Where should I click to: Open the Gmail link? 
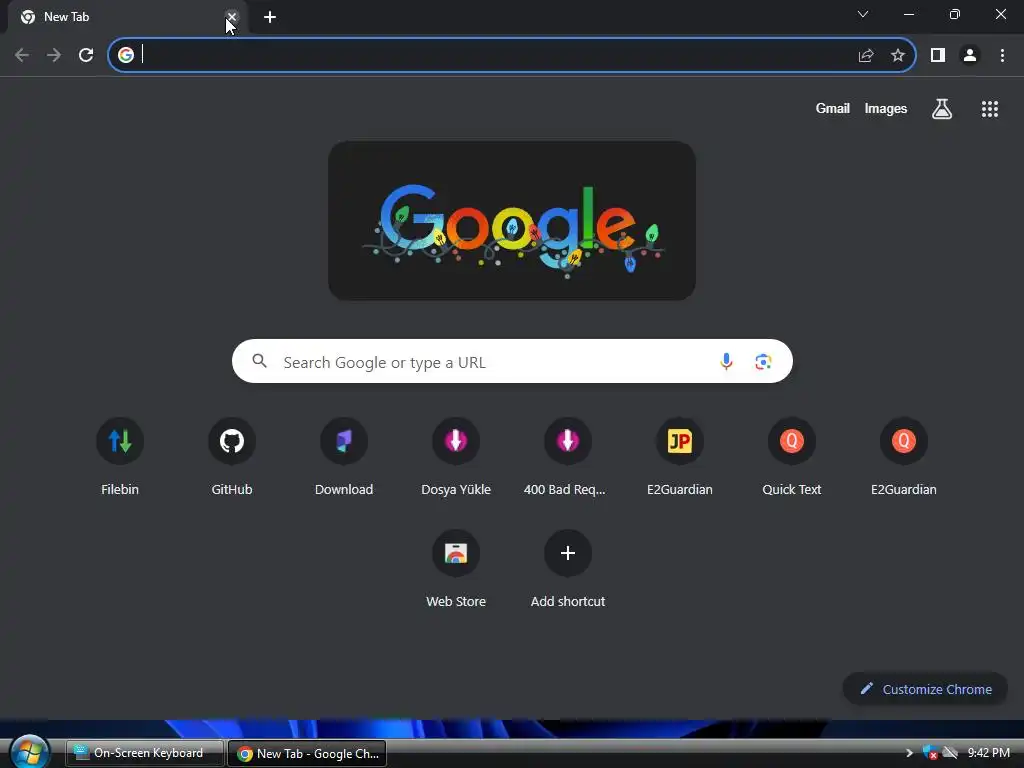833,108
